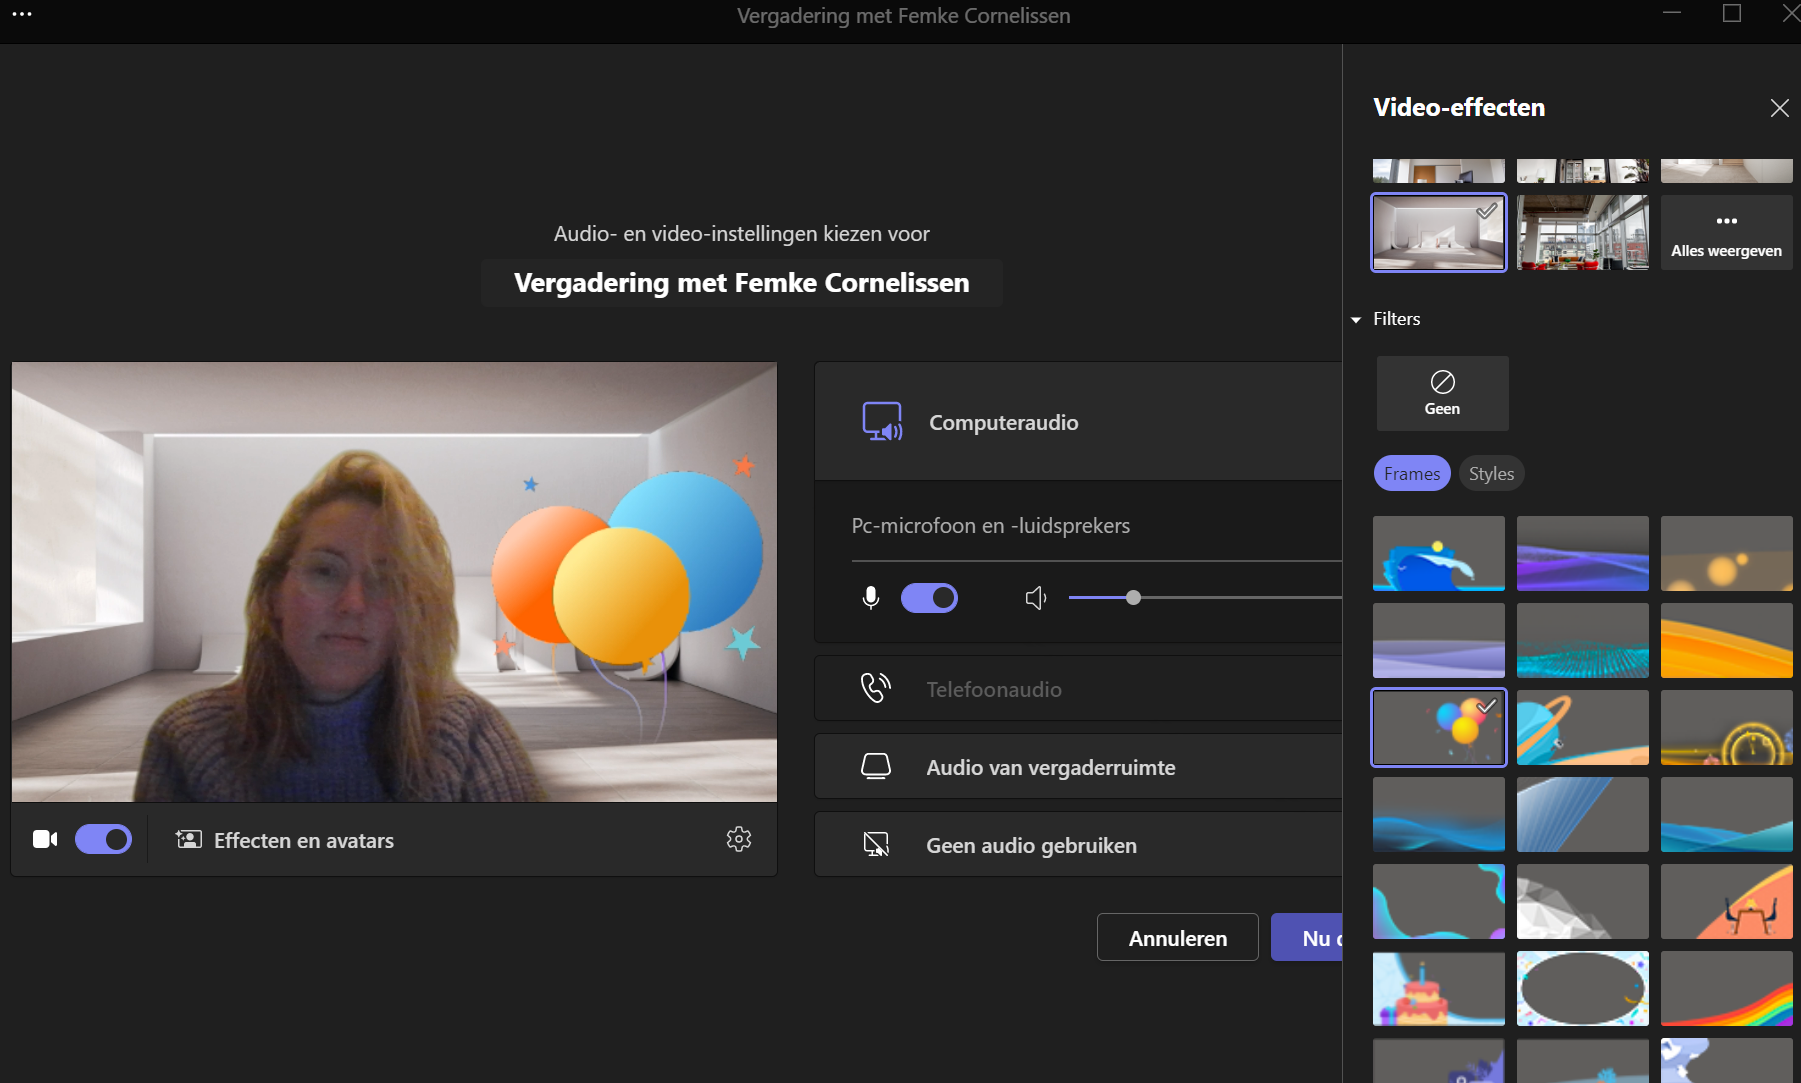This screenshot has width=1801, height=1083.
Task: Switch to the Styles tab
Action: [x=1491, y=473]
